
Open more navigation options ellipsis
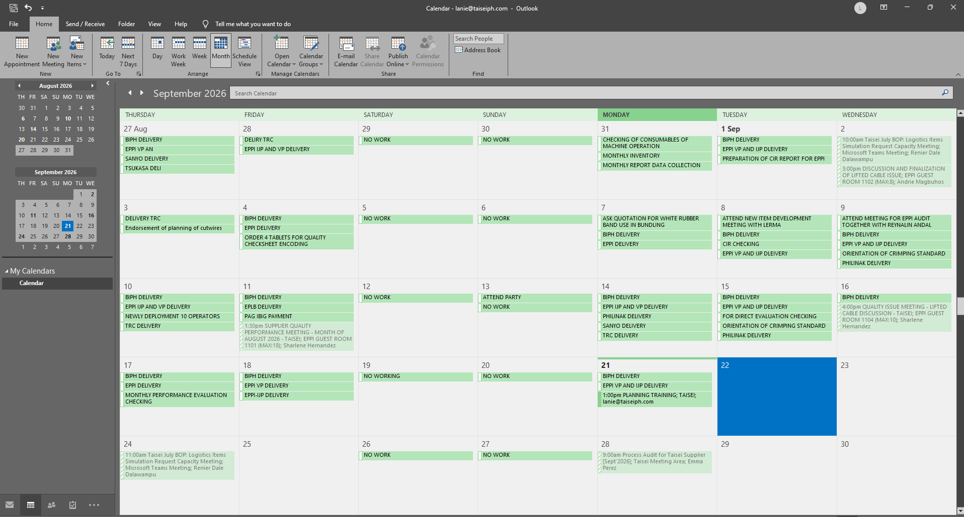[93, 505]
